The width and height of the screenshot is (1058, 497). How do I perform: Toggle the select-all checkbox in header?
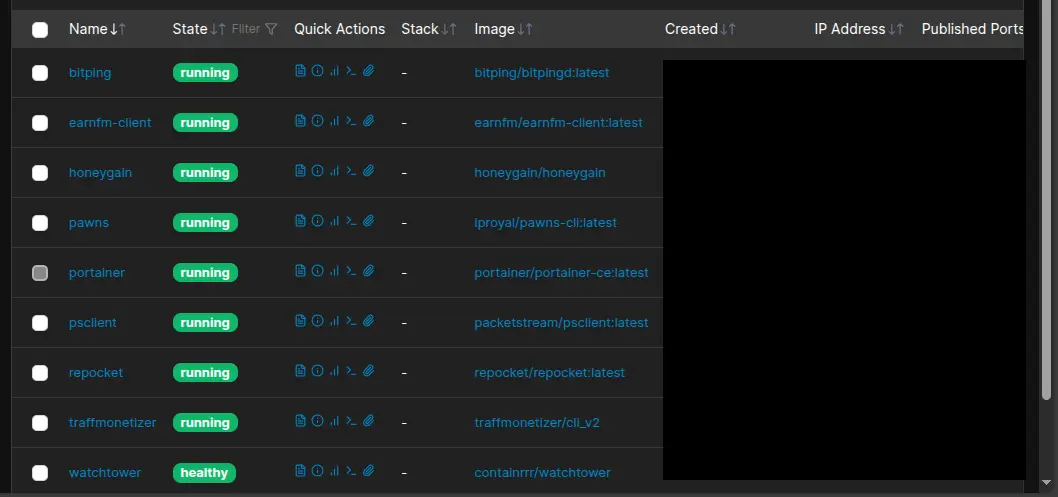pyautogui.click(x=40, y=30)
